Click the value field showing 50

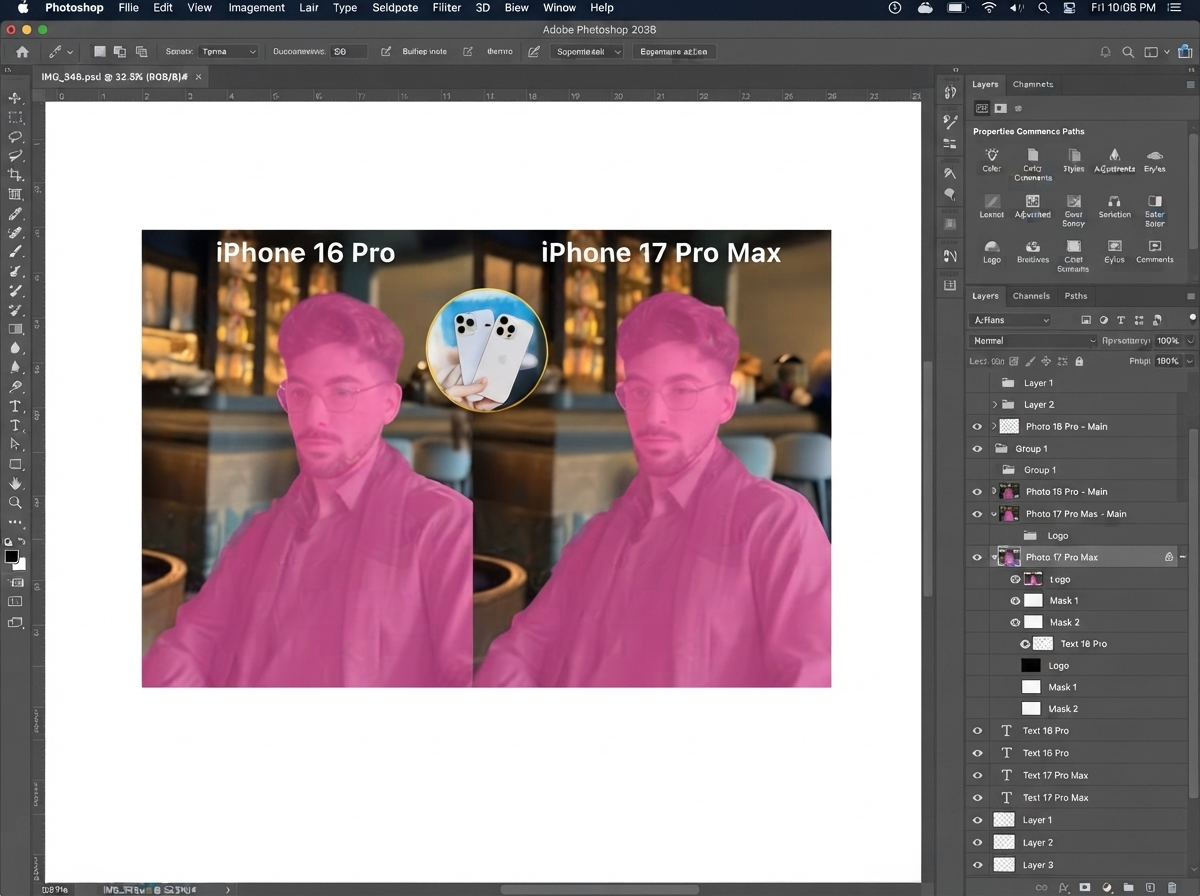click(x=349, y=51)
